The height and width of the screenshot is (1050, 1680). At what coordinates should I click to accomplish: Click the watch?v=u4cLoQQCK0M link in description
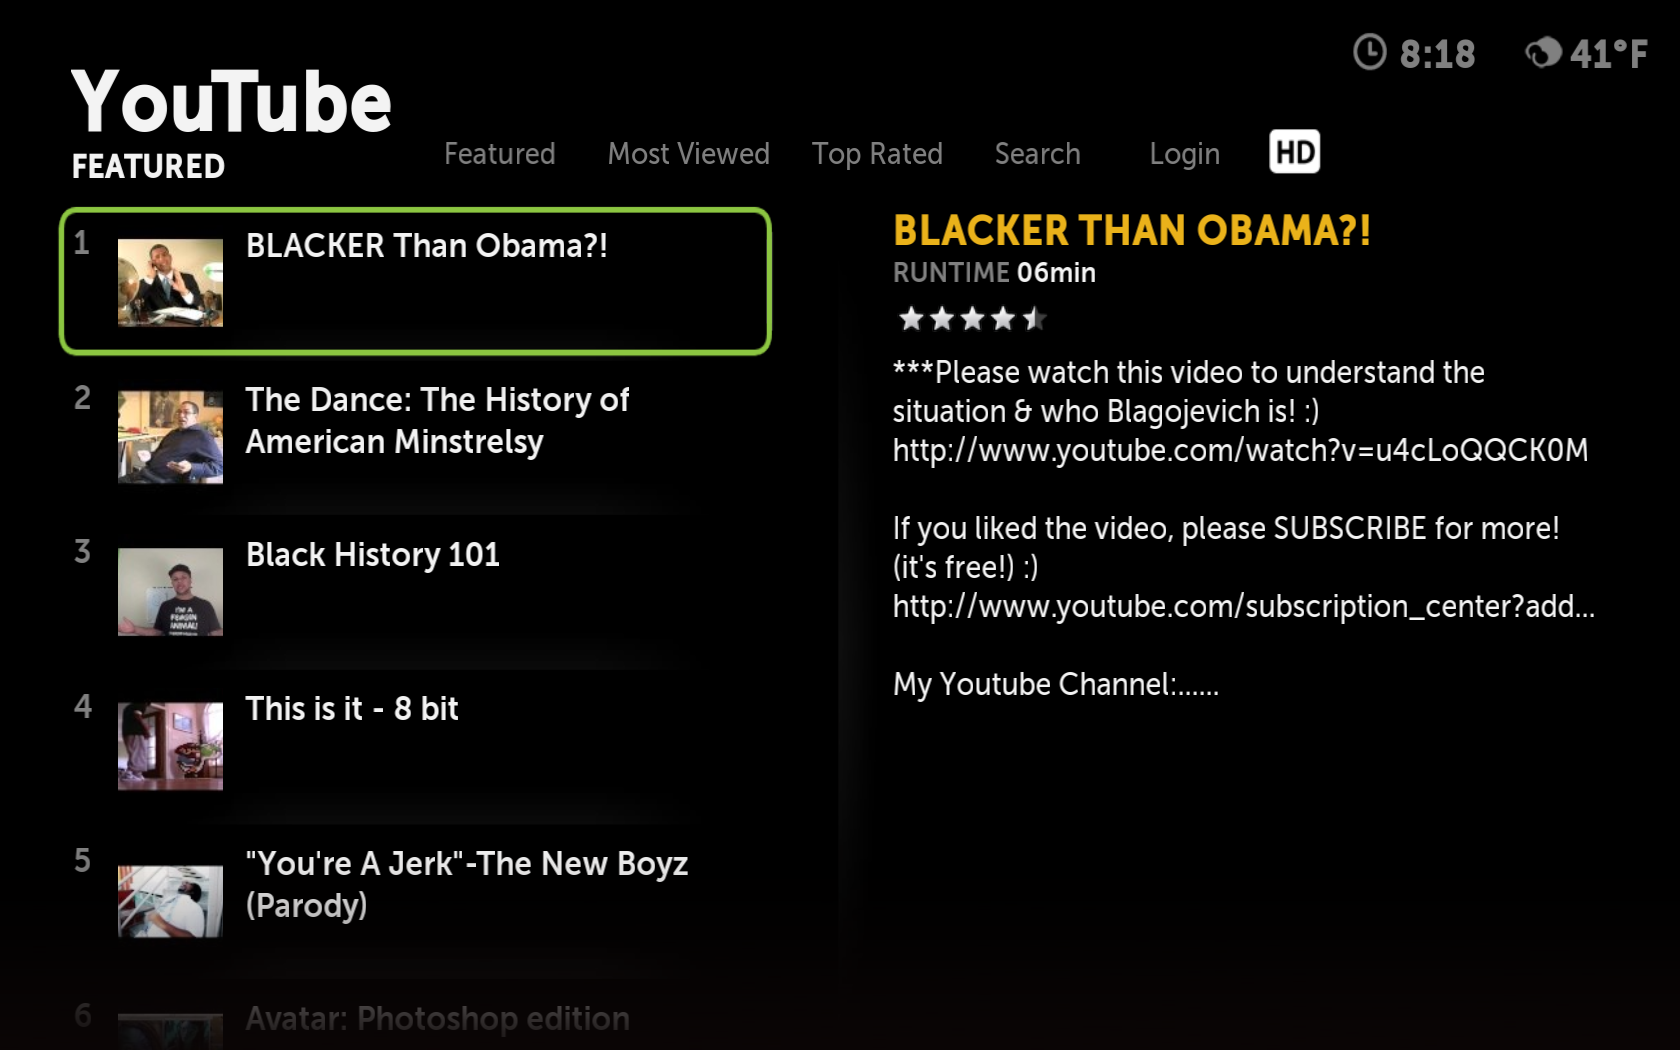(x=1240, y=451)
